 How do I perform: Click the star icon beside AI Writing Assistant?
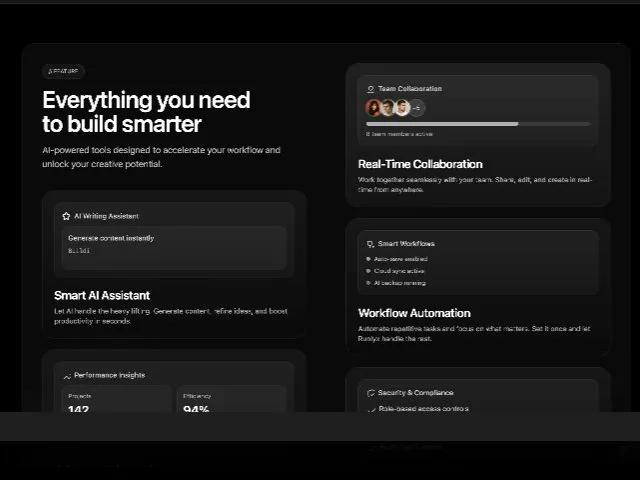pyautogui.click(x=66, y=216)
